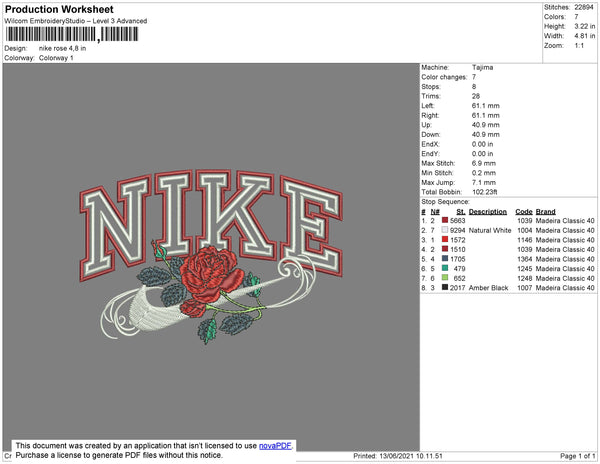Click the 'Color changes:' value 7
Image resolution: width=600 pixels, height=464 pixels.
[474, 77]
